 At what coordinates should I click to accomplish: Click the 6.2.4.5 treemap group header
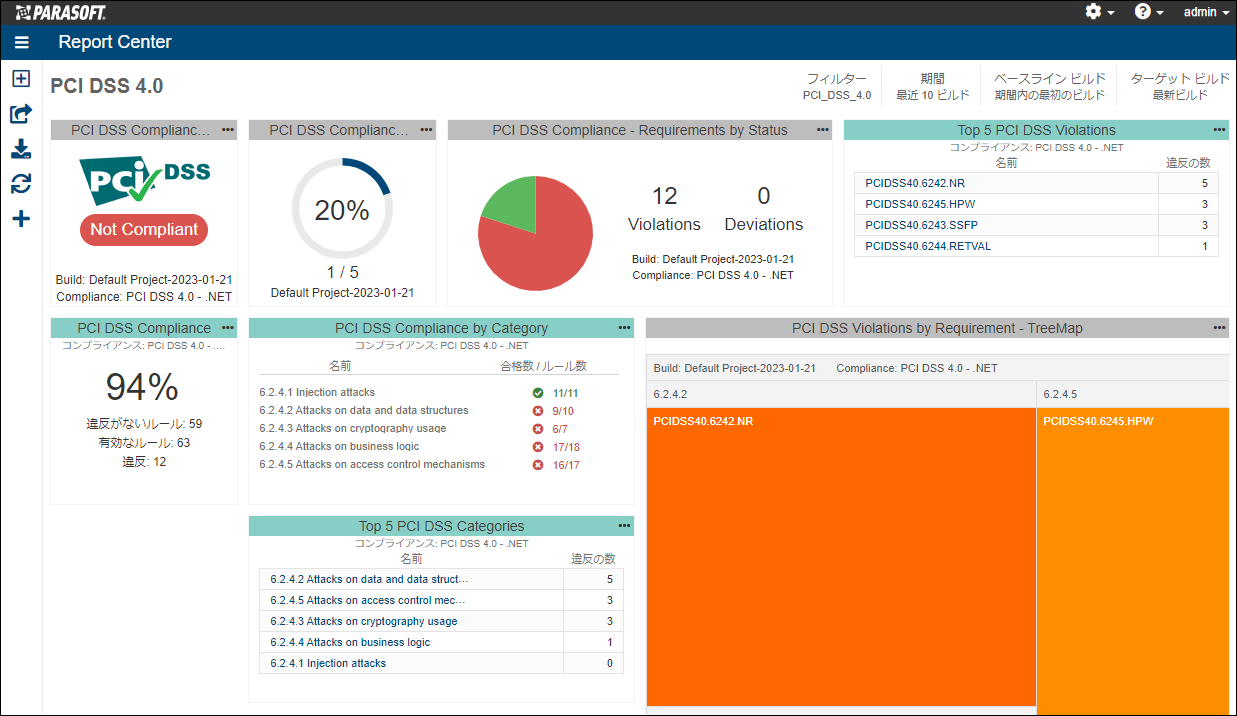pyautogui.click(x=1133, y=394)
